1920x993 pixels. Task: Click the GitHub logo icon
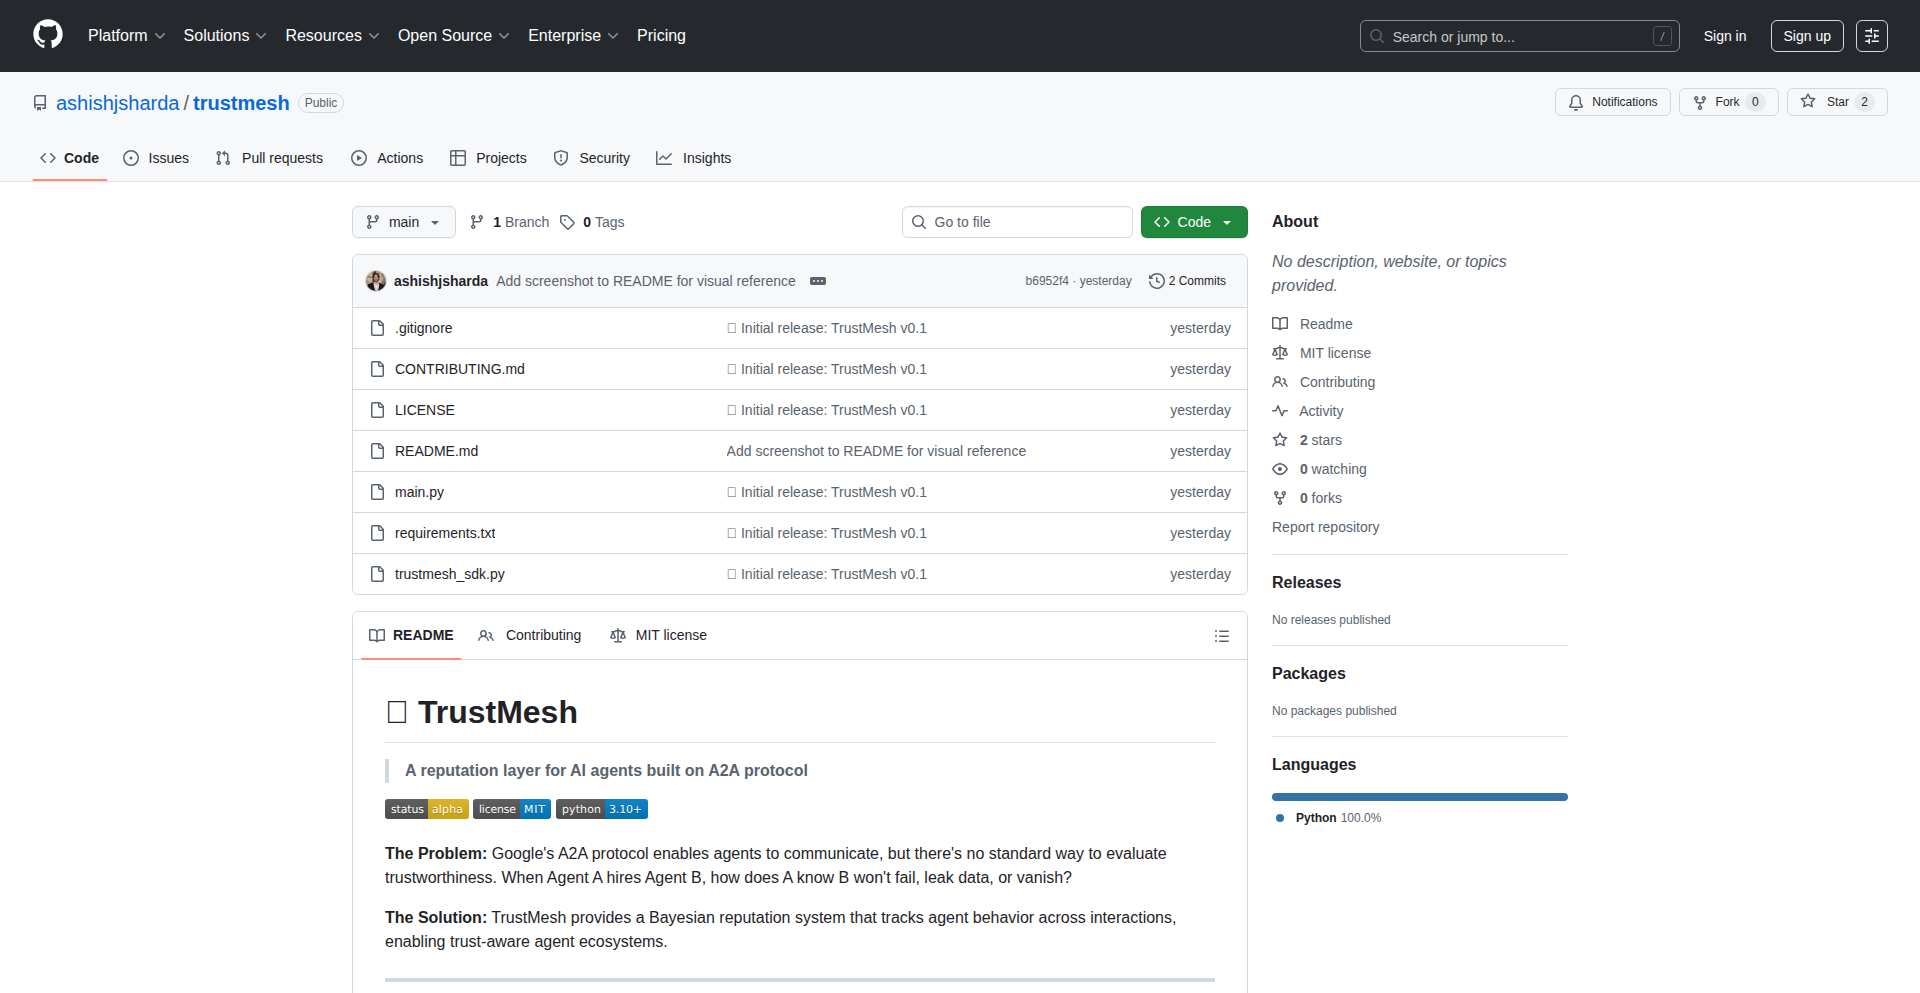(x=48, y=35)
